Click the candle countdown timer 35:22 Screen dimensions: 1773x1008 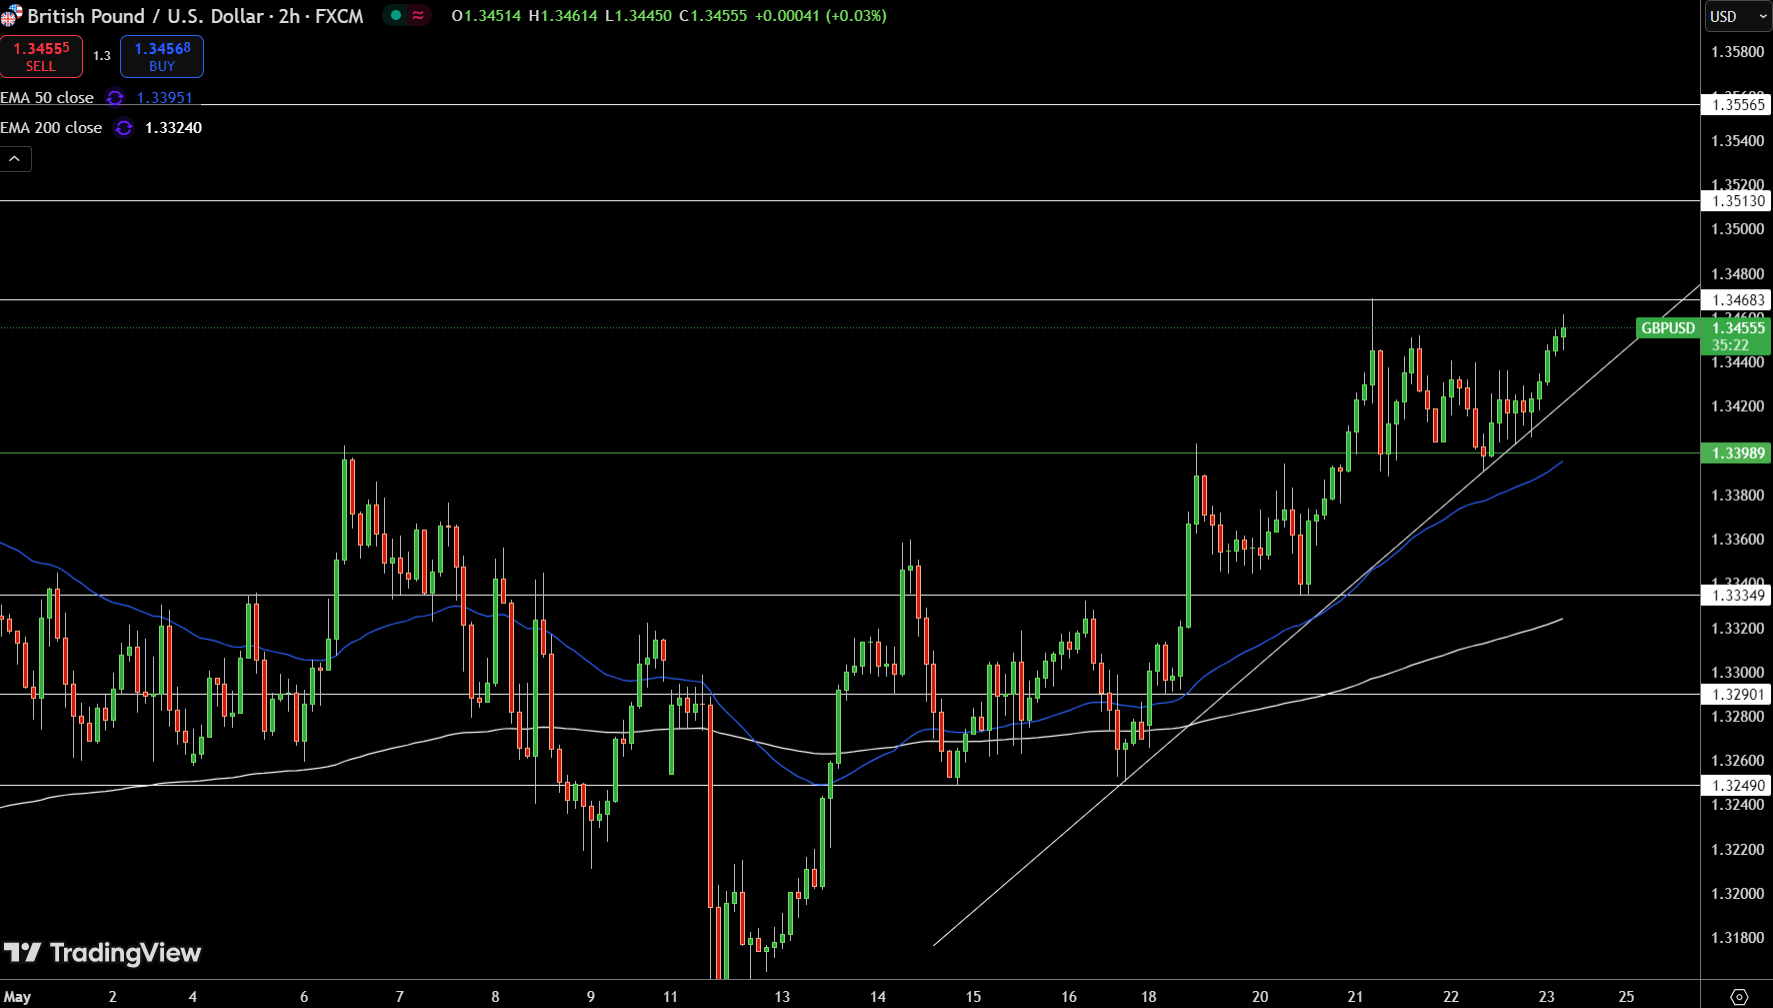[x=1730, y=345]
